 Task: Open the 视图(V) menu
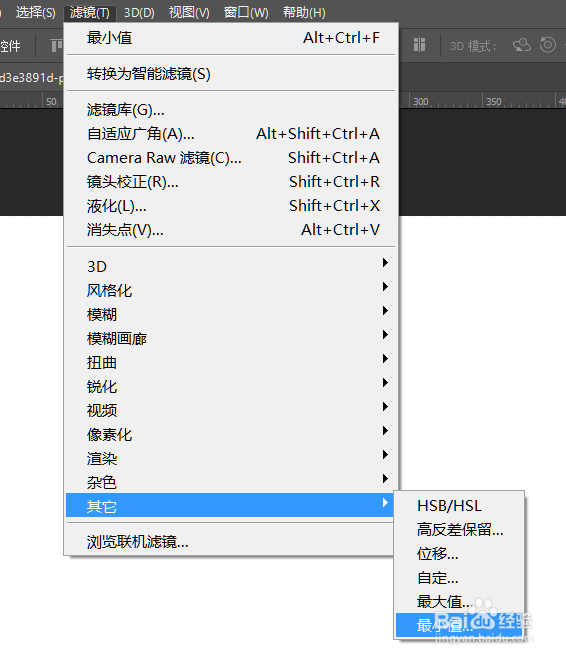point(189,12)
